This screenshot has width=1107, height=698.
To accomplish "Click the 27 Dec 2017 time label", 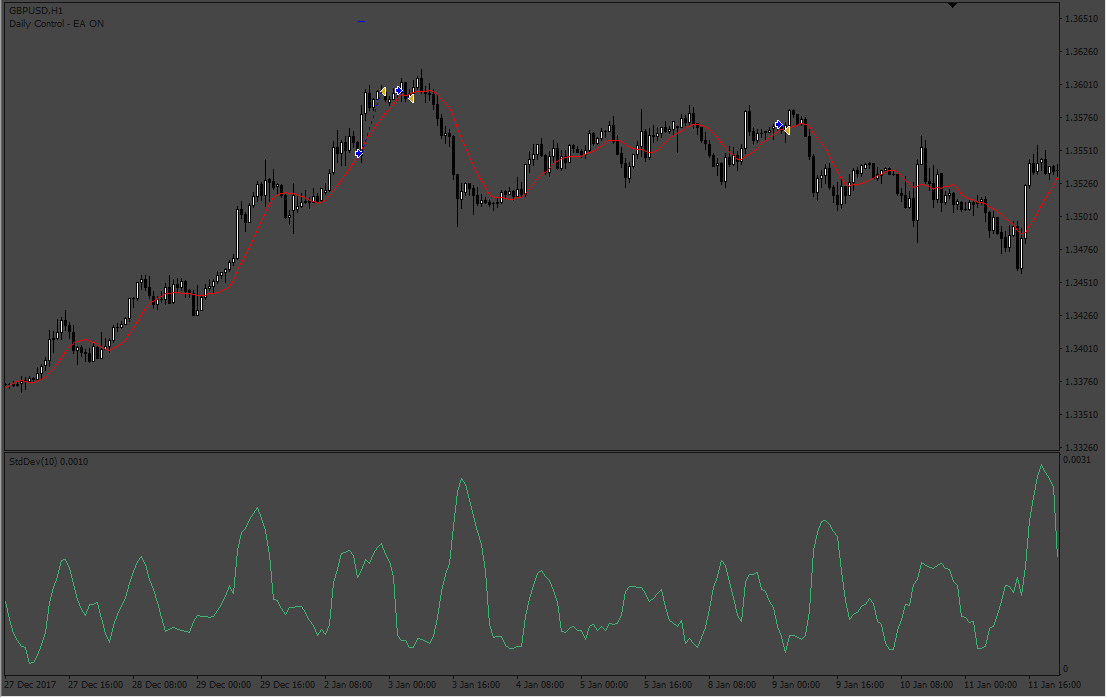I will tap(30, 685).
